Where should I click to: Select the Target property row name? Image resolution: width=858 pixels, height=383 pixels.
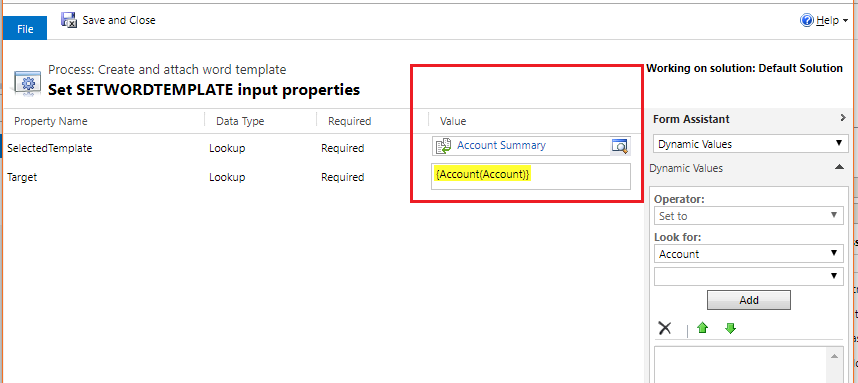[22, 177]
